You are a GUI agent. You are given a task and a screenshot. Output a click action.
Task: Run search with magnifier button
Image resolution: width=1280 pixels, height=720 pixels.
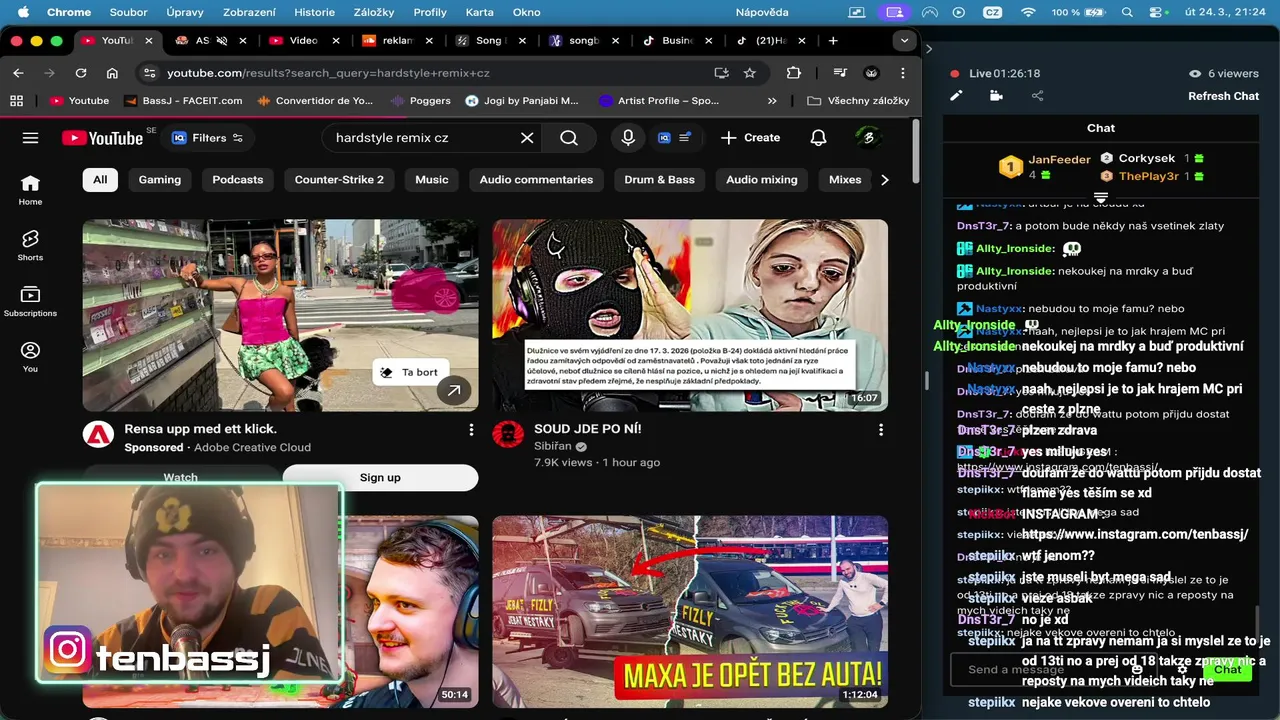569,138
